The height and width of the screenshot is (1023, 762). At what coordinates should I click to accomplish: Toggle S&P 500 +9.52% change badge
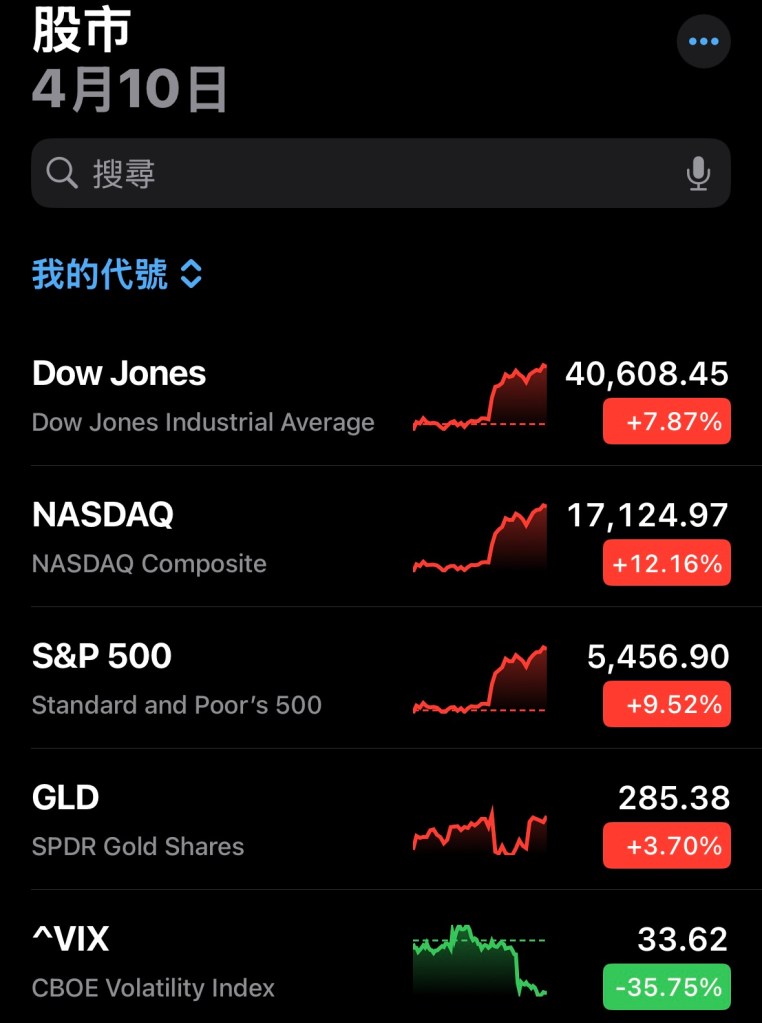click(667, 704)
